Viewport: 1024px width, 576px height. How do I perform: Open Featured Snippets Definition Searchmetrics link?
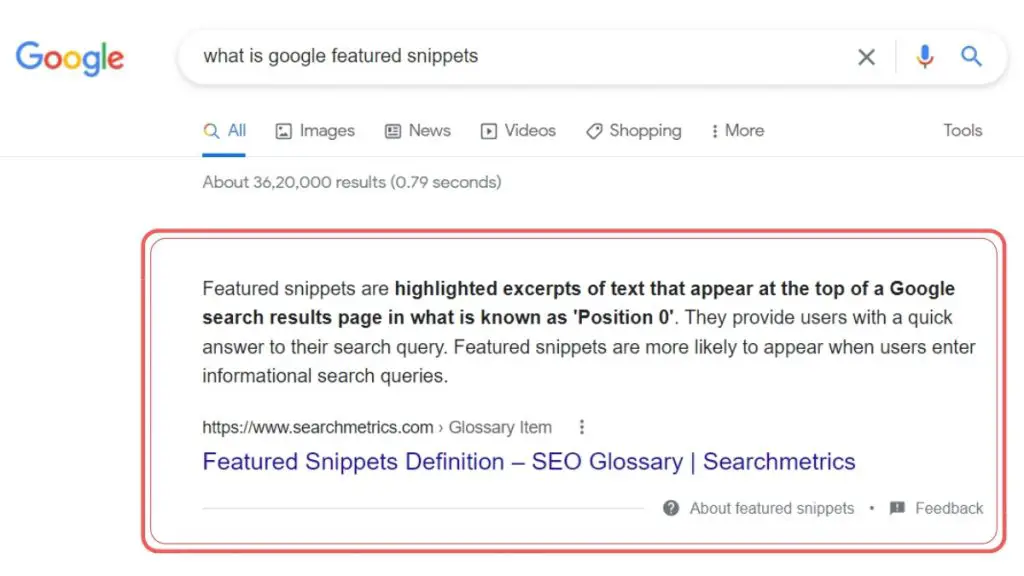point(528,462)
